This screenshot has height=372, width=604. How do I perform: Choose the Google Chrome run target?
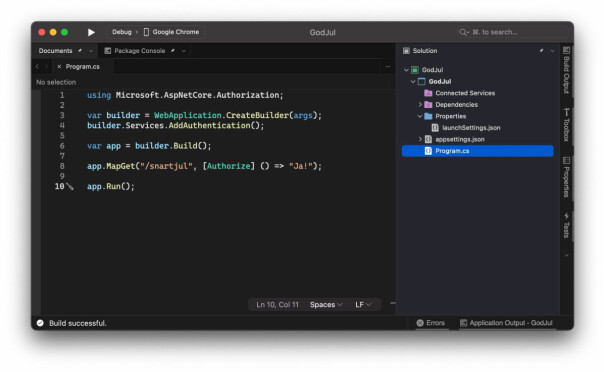point(176,32)
